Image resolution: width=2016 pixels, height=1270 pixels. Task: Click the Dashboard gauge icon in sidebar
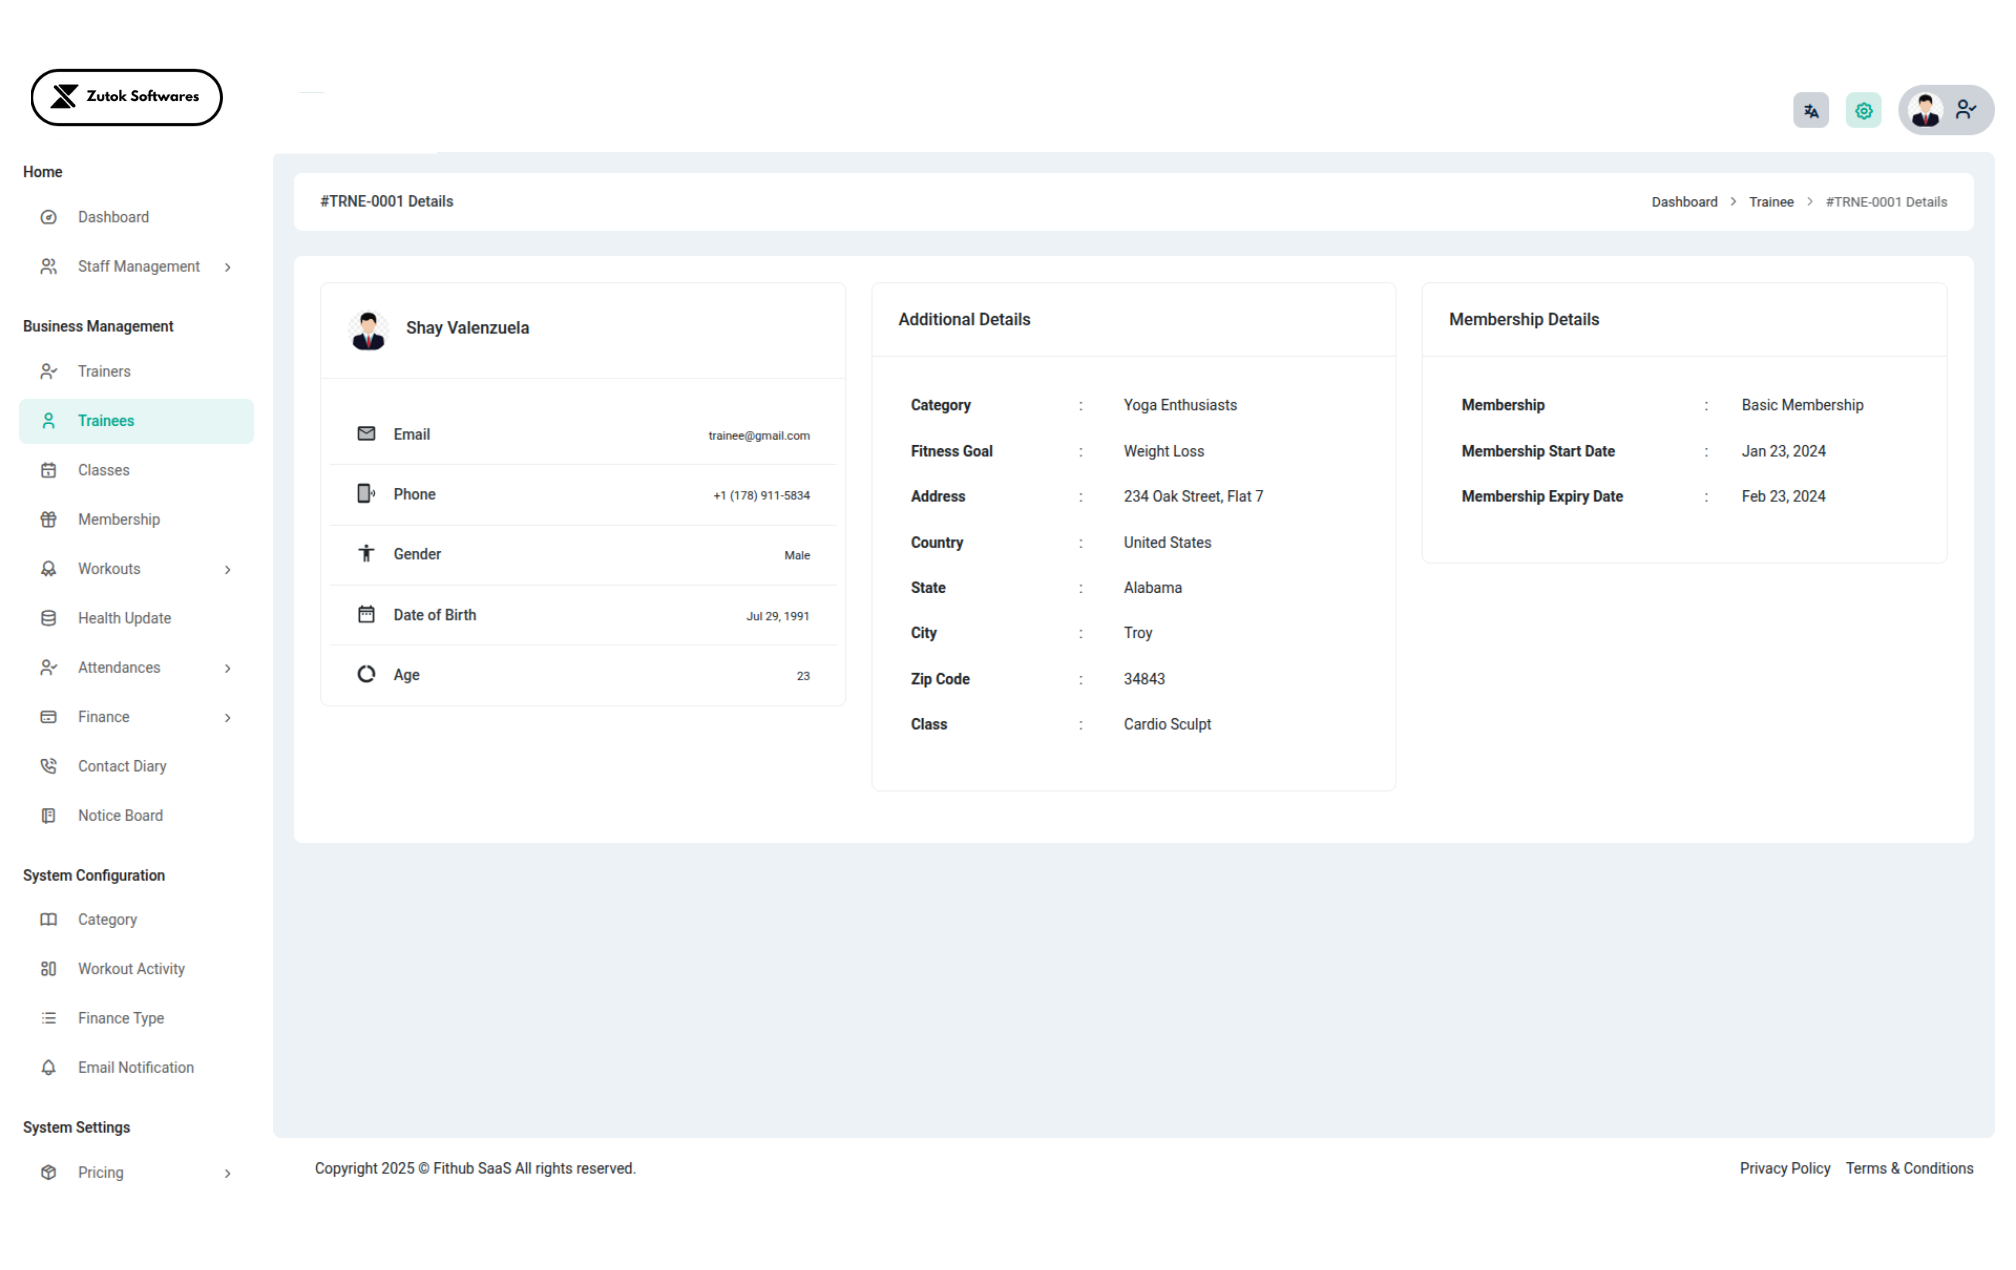point(48,217)
